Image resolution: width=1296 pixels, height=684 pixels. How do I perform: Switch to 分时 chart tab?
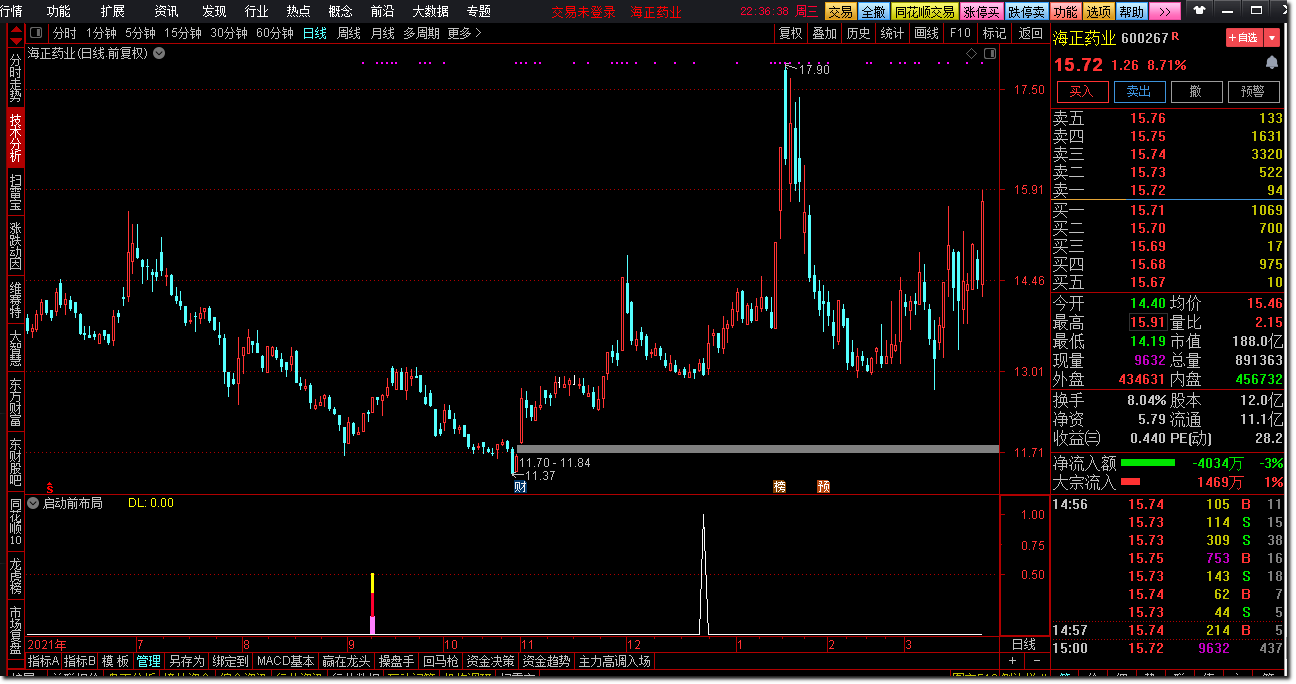point(65,33)
